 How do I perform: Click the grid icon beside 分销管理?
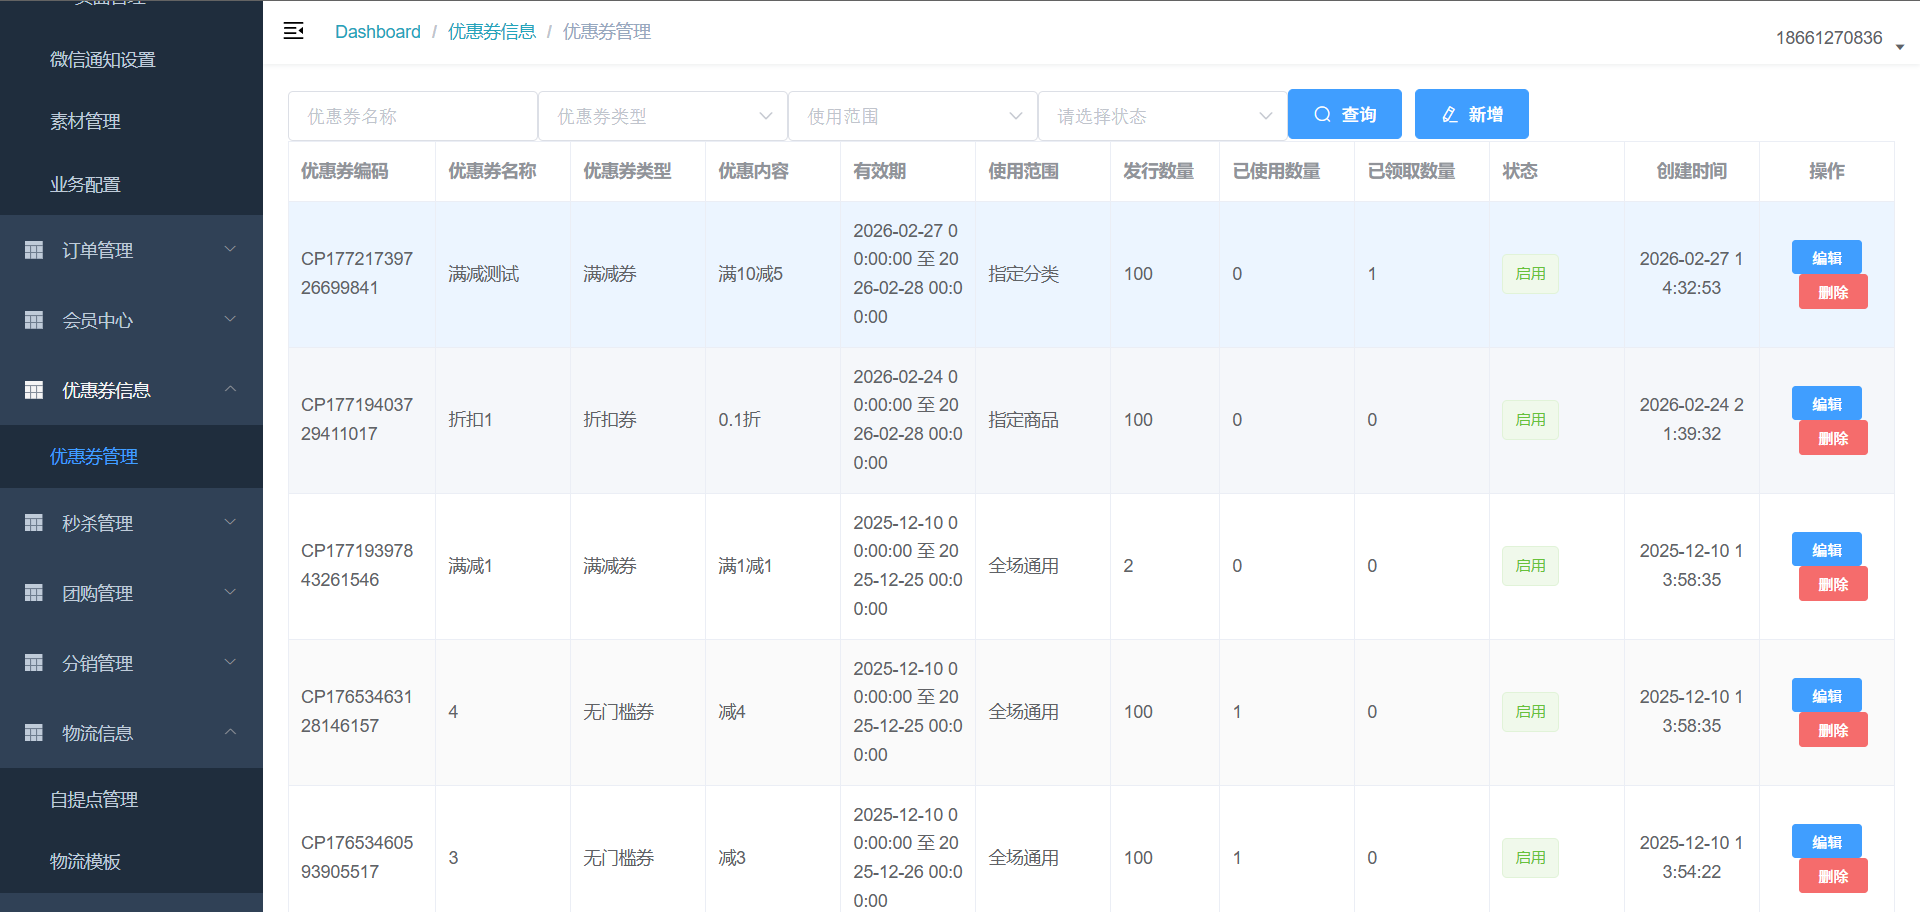(34, 663)
